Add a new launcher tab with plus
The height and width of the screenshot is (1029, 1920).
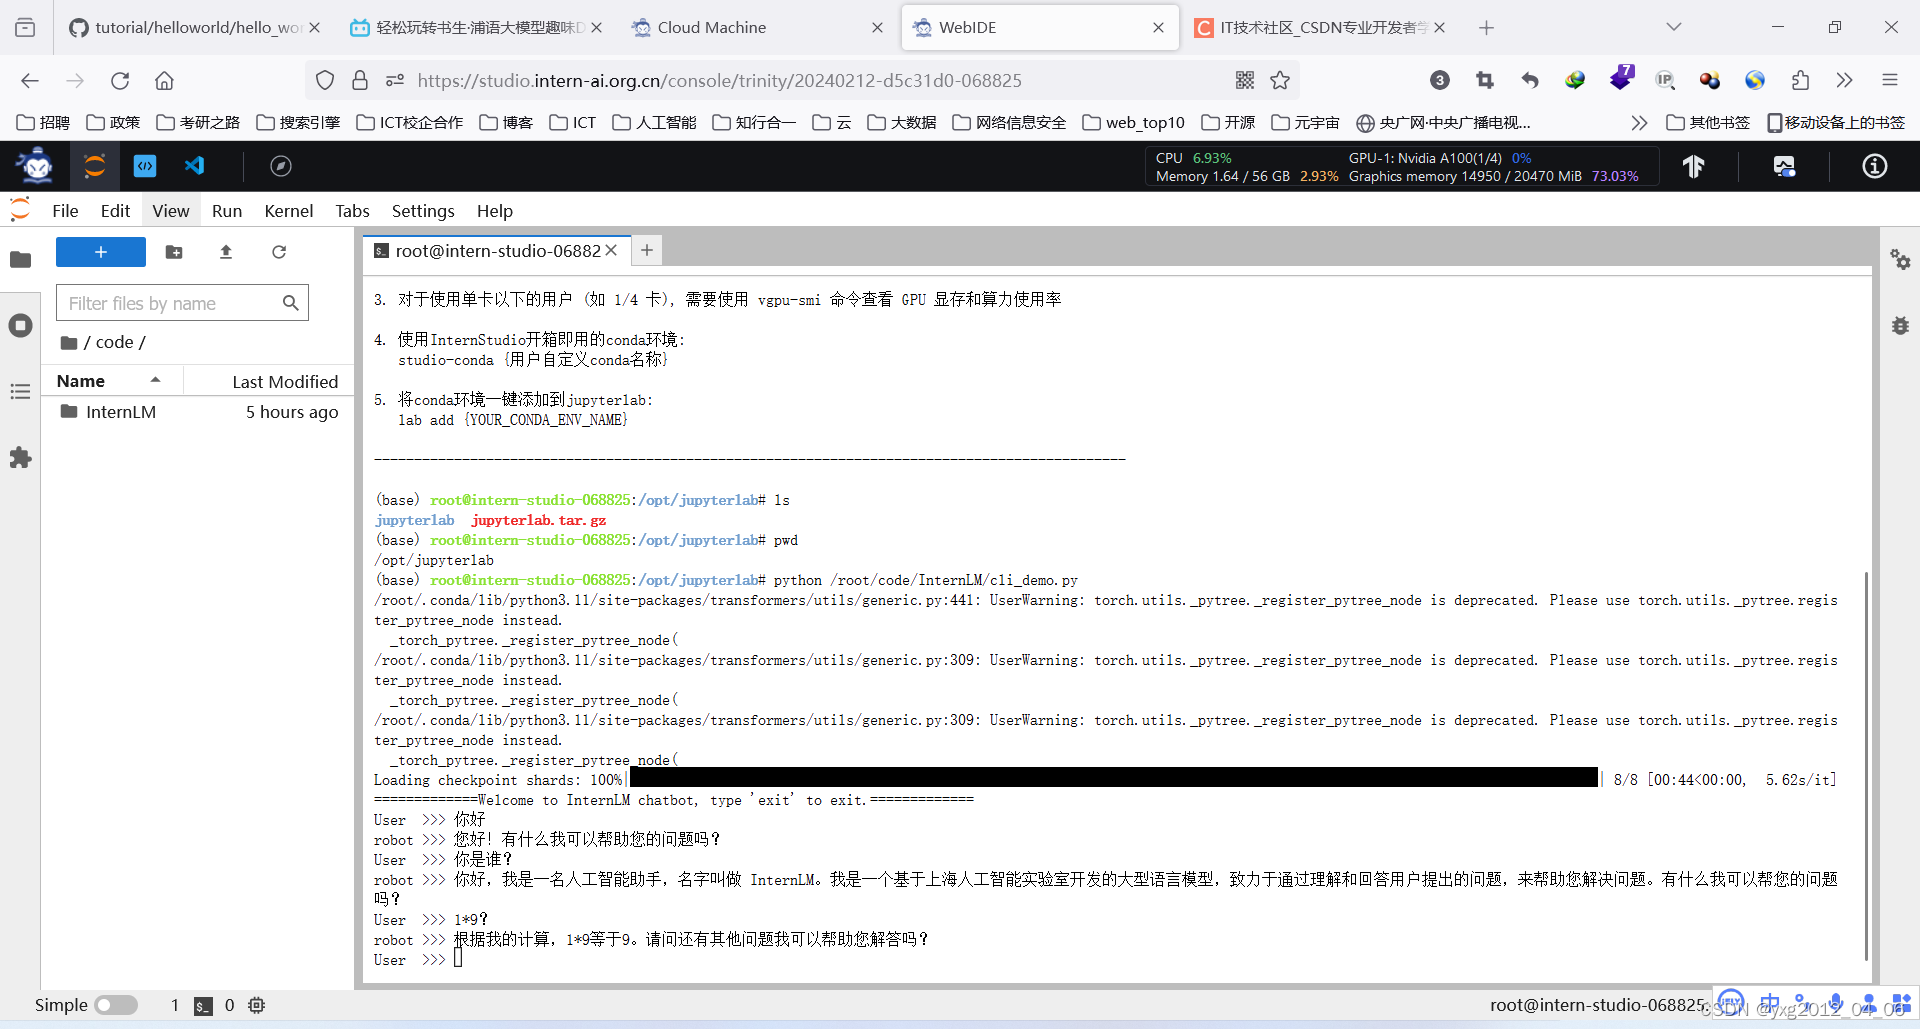(x=647, y=251)
